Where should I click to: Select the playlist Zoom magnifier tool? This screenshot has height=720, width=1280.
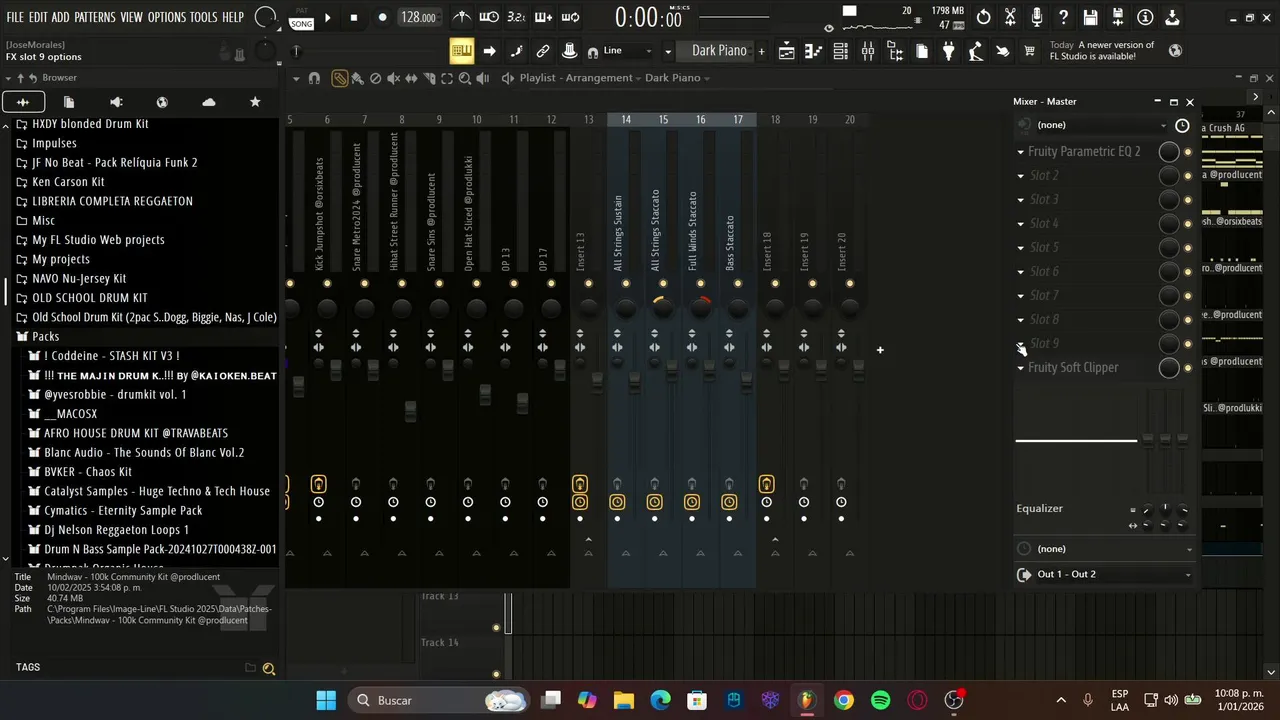click(465, 78)
